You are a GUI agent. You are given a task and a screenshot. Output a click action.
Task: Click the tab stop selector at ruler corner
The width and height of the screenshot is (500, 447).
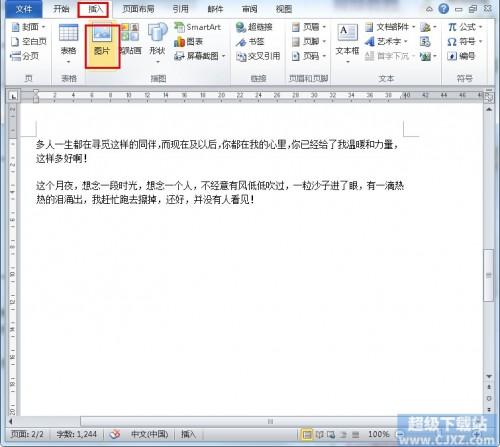tap(13, 96)
